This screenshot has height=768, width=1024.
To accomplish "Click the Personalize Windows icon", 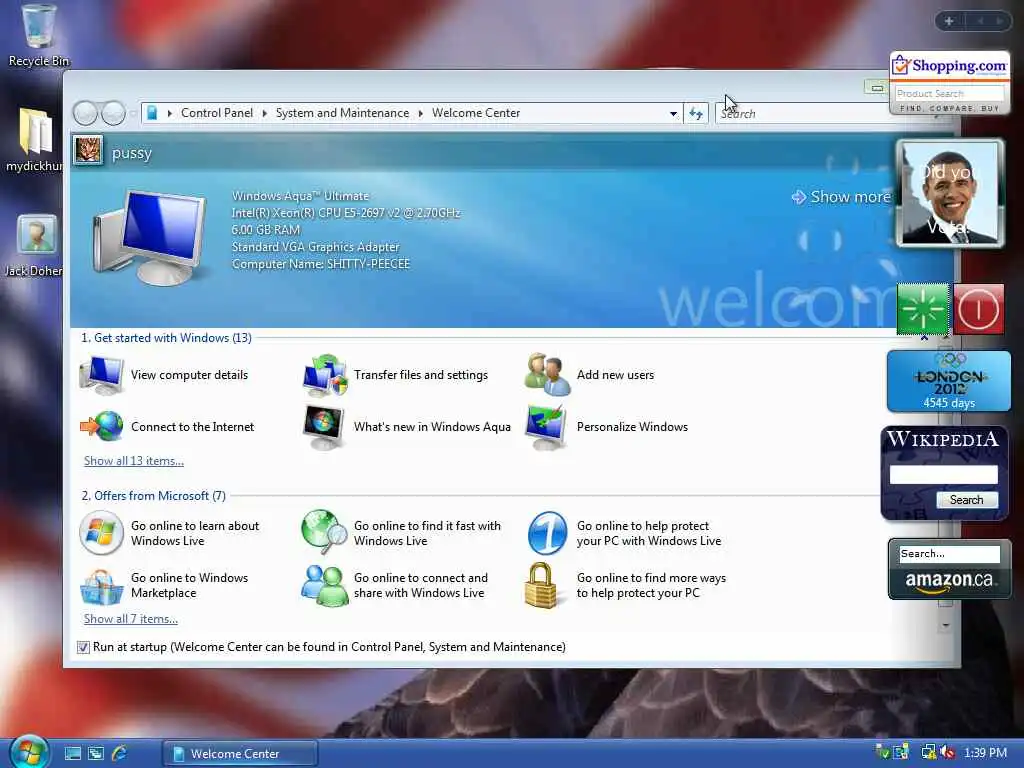I will click(547, 427).
